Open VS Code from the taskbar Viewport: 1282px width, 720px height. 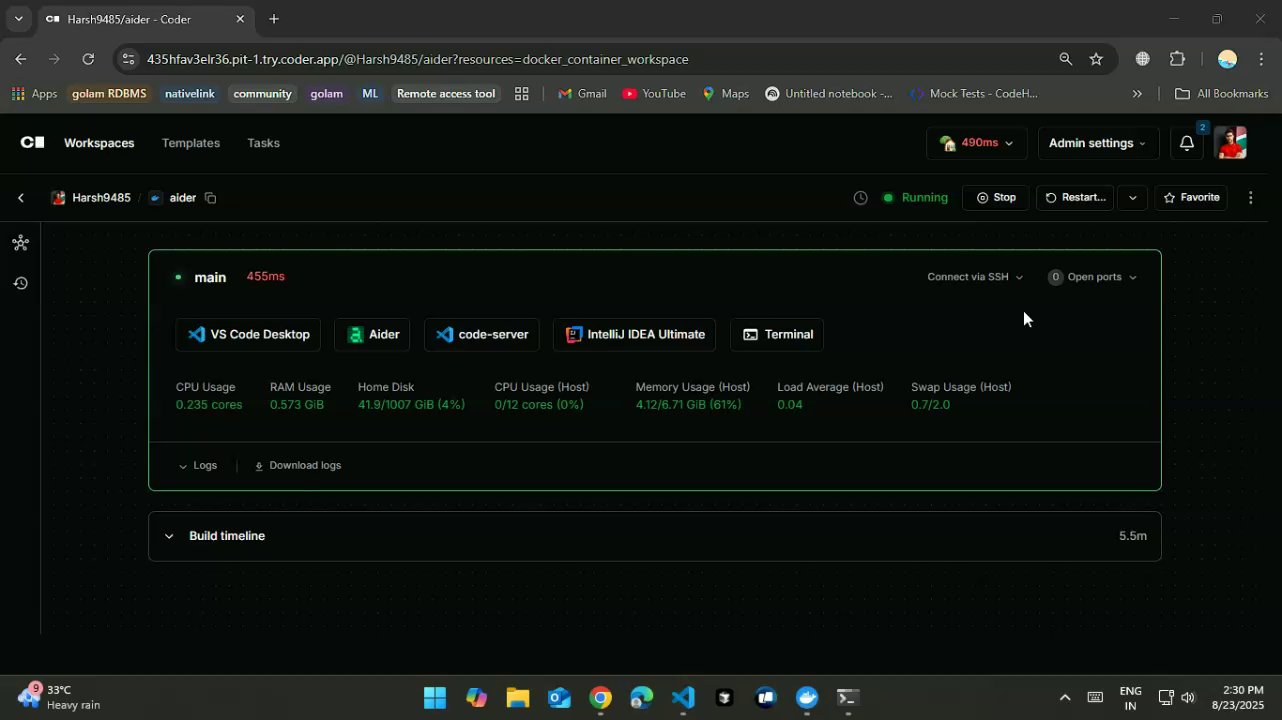point(683,698)
